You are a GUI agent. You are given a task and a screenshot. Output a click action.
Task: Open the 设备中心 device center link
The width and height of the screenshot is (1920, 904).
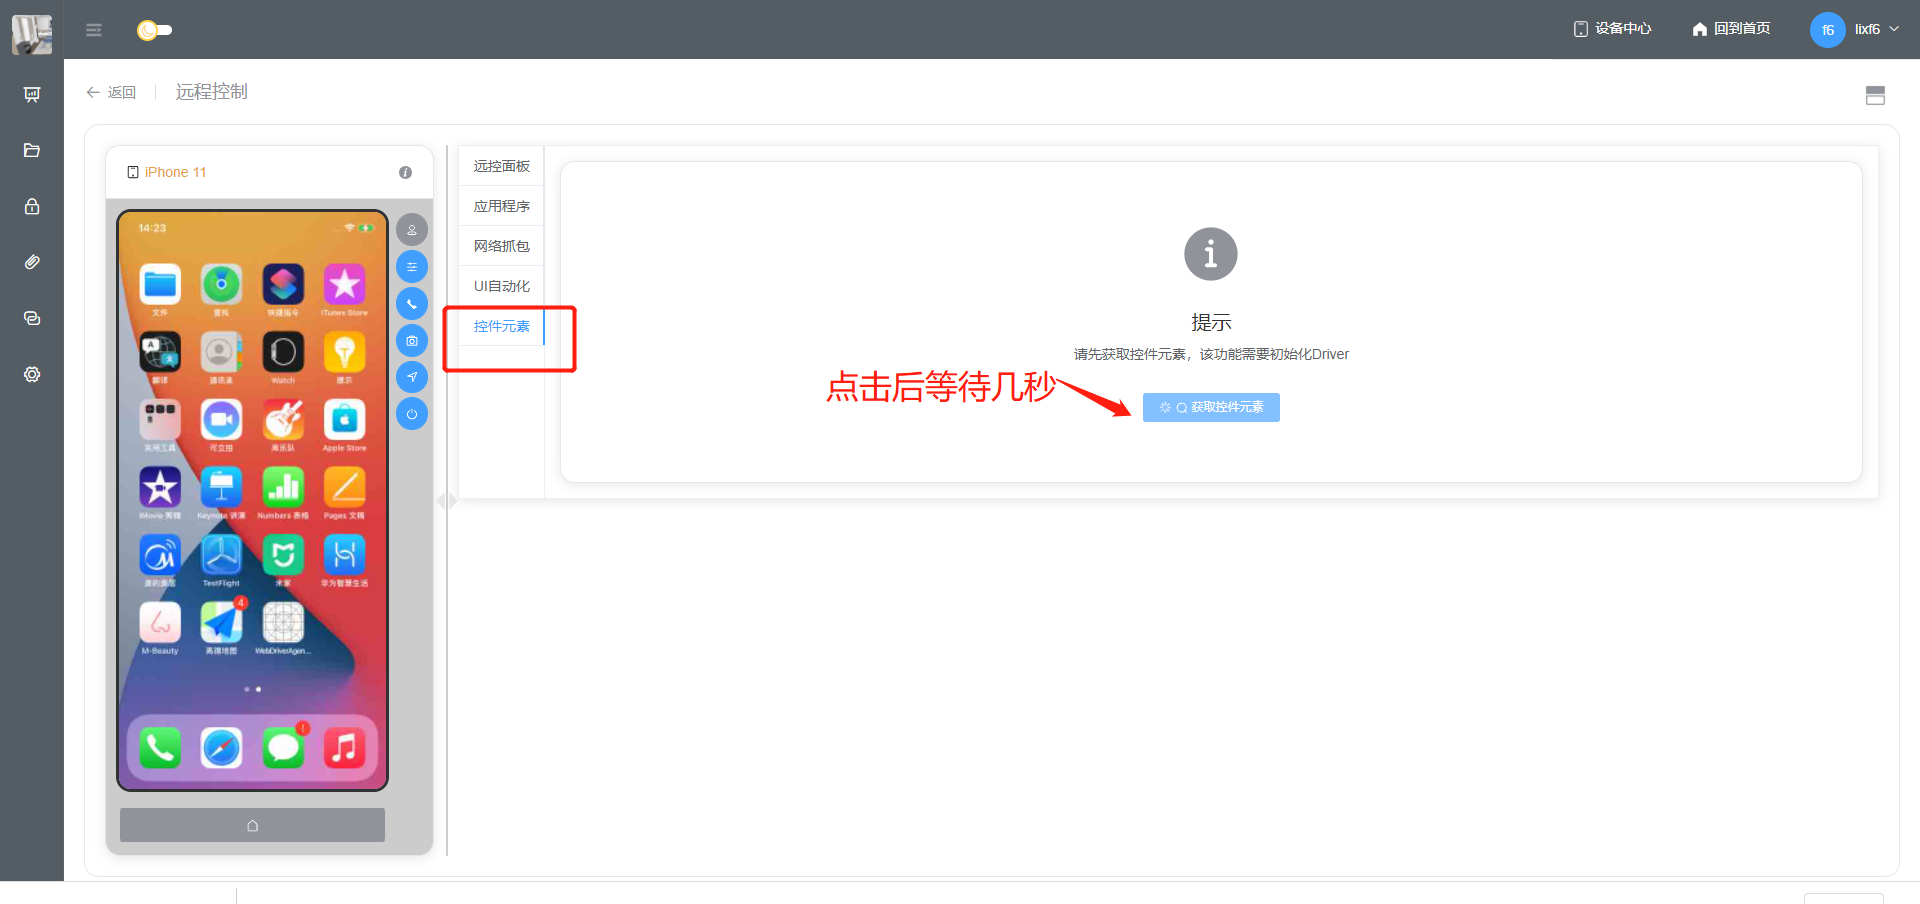click(x=1612, y=29)
